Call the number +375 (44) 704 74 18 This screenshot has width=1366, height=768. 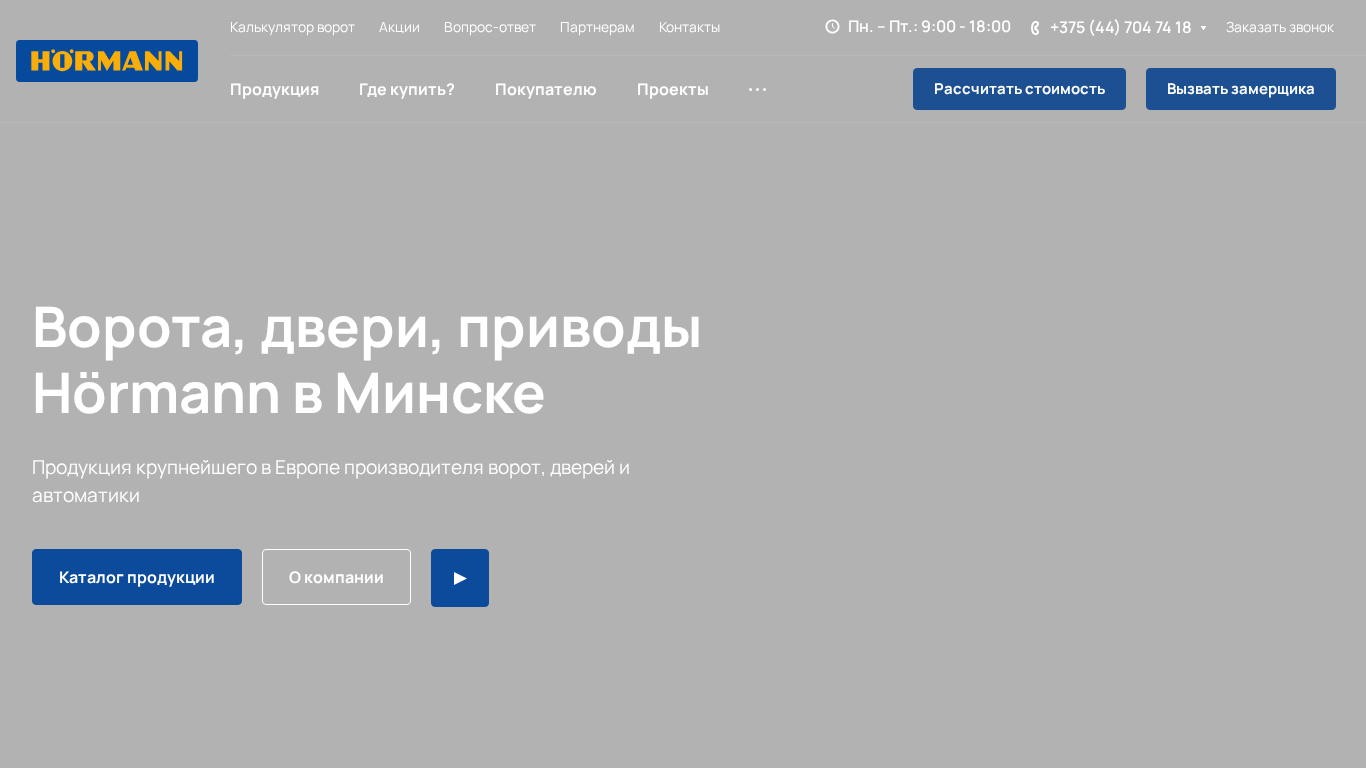pyautogui.click(x=1120, y=28)
